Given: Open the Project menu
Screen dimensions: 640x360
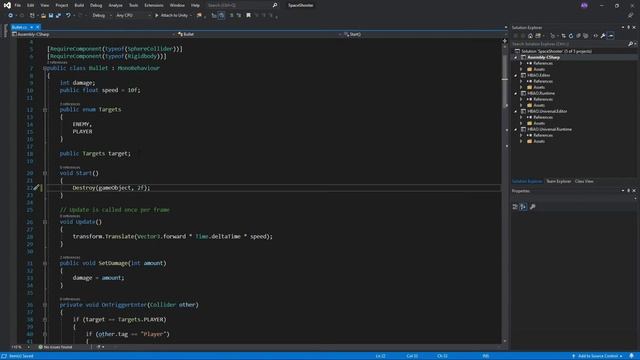Looking at the screenshot, I should click(x=62, y=5).
